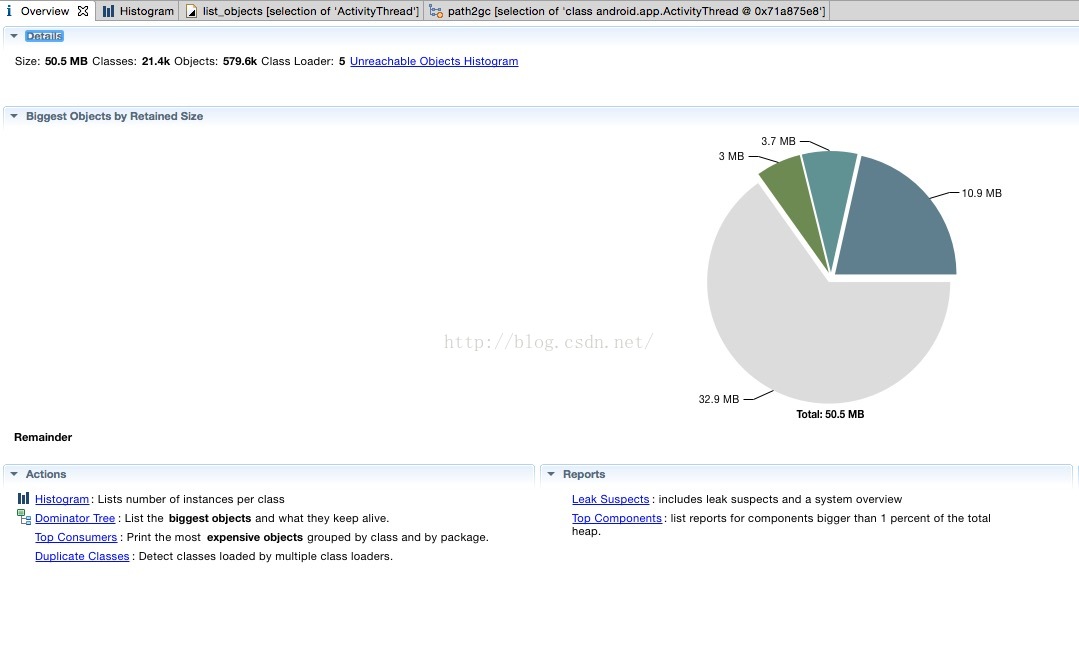Open the Top Components report
Screen dimensions: 1079x663
point(617,518)
